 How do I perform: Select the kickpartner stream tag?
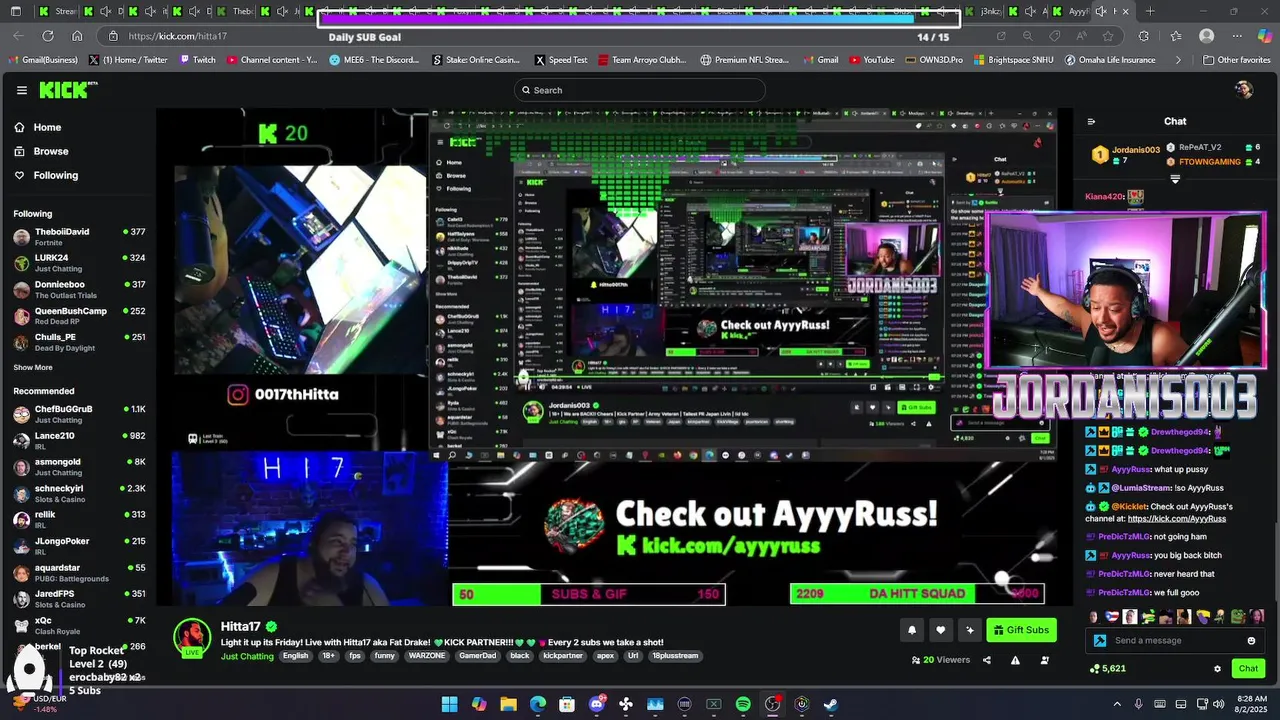tap(561, 656)
